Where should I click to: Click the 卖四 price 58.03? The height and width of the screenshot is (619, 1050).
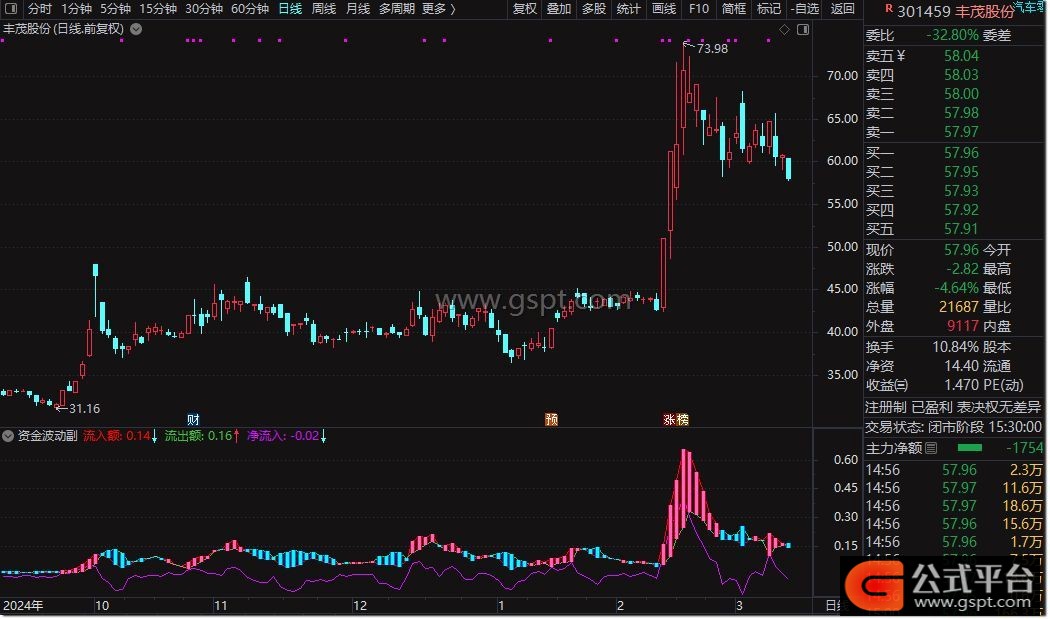tap(961, 75)
